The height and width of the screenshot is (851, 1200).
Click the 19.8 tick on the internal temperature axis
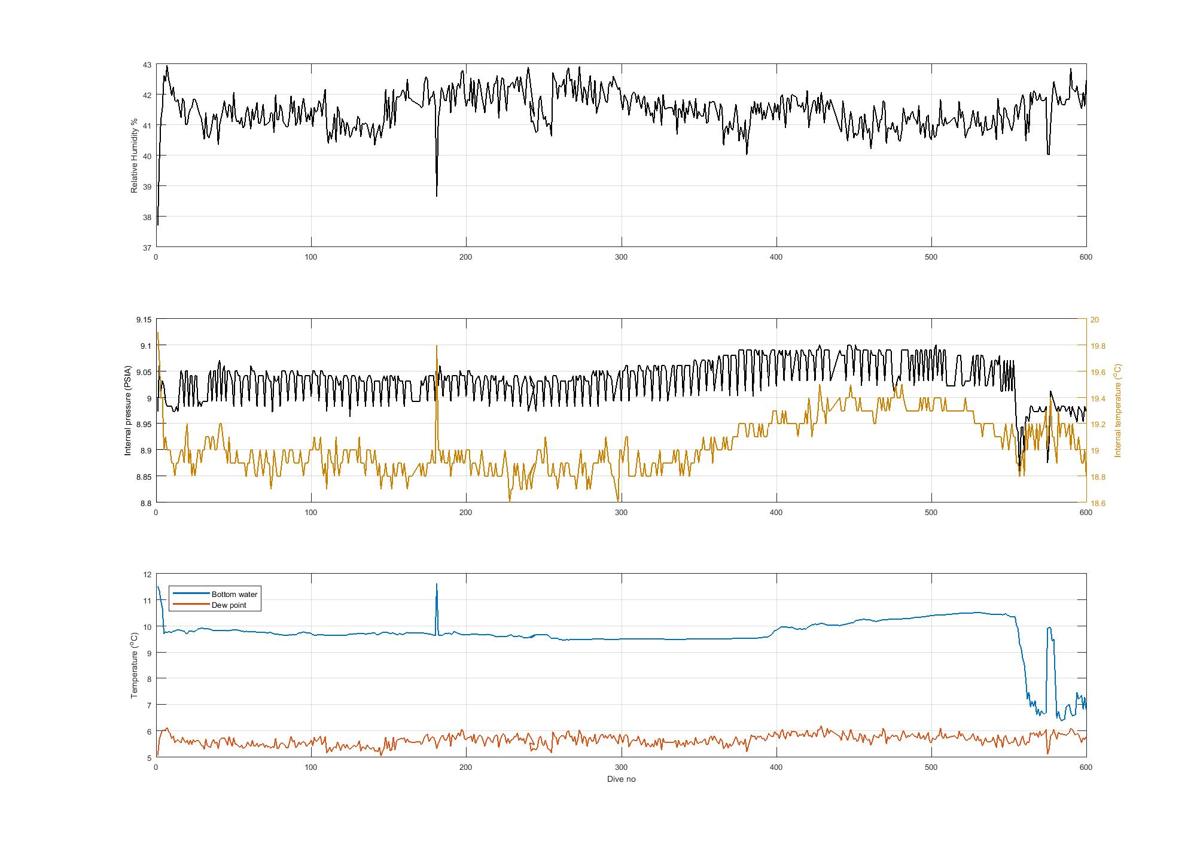(x=1097, y=346)
